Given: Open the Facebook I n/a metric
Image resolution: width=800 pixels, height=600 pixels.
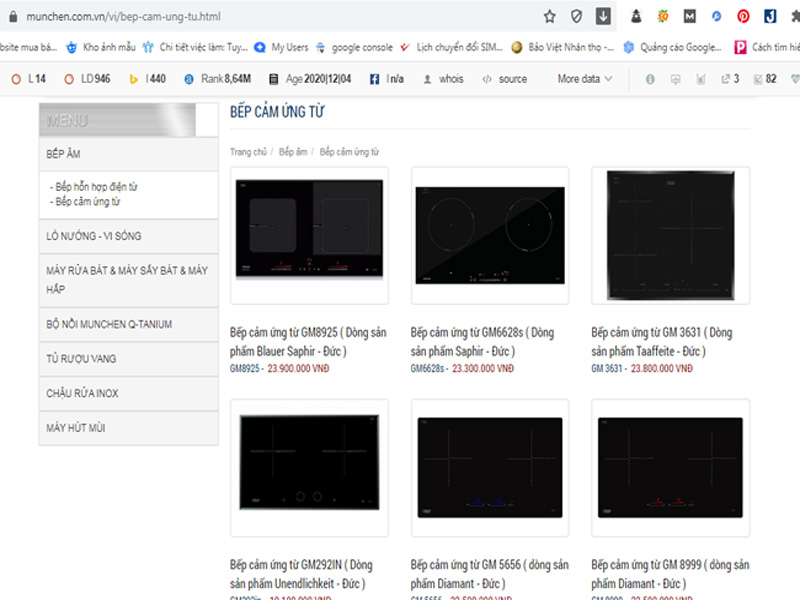Looking at the screenshot, I should [387, 79].
